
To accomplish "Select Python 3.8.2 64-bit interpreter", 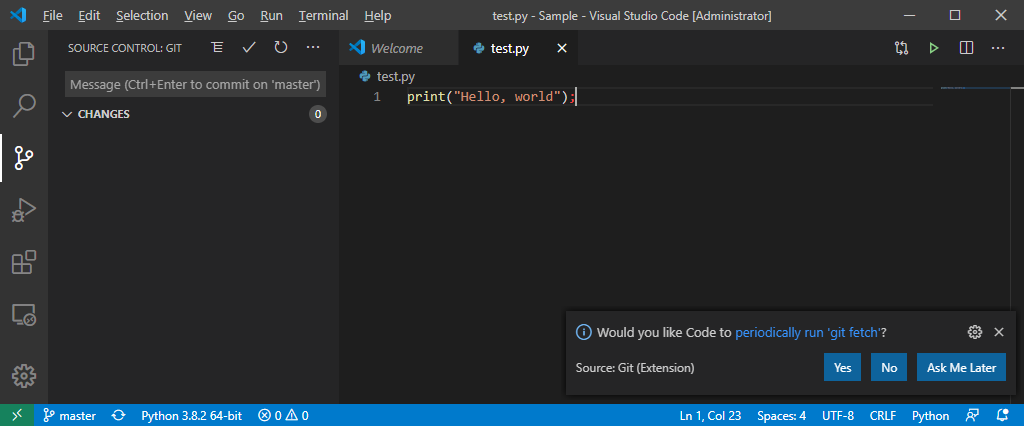I will point(191,416).
